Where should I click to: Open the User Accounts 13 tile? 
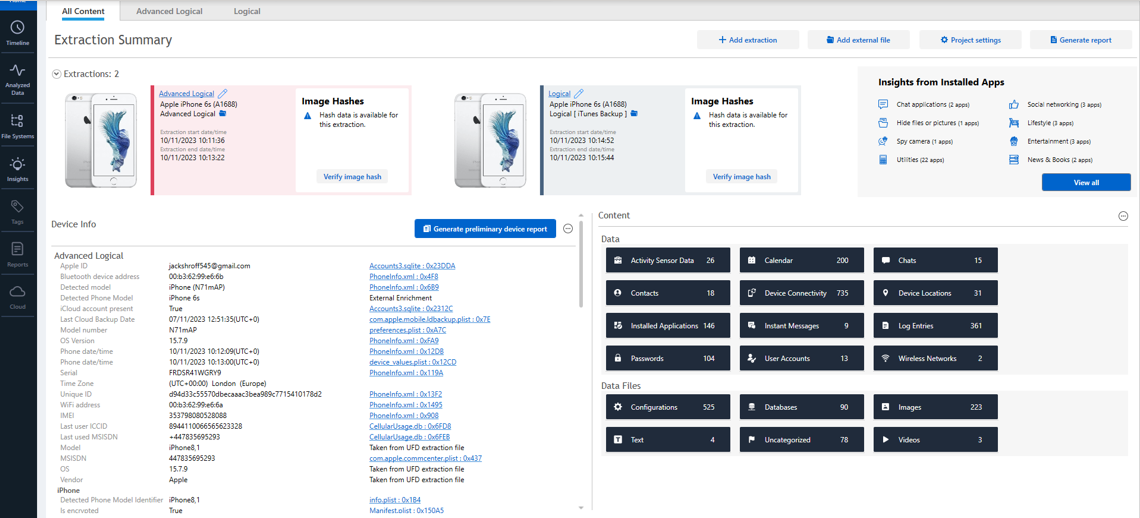click(x=802, y=359)
